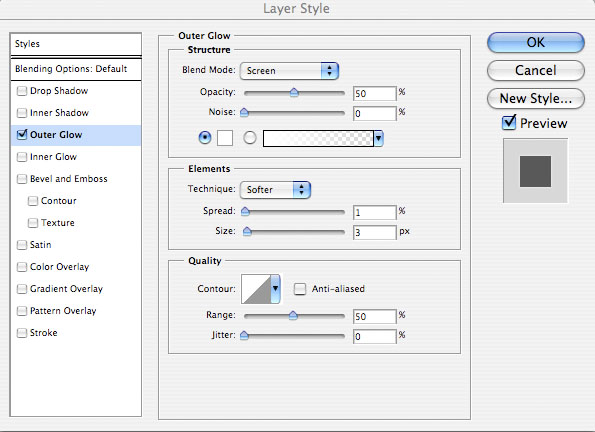
Task: Click the white glow color swatch
Action: point(225,138)
